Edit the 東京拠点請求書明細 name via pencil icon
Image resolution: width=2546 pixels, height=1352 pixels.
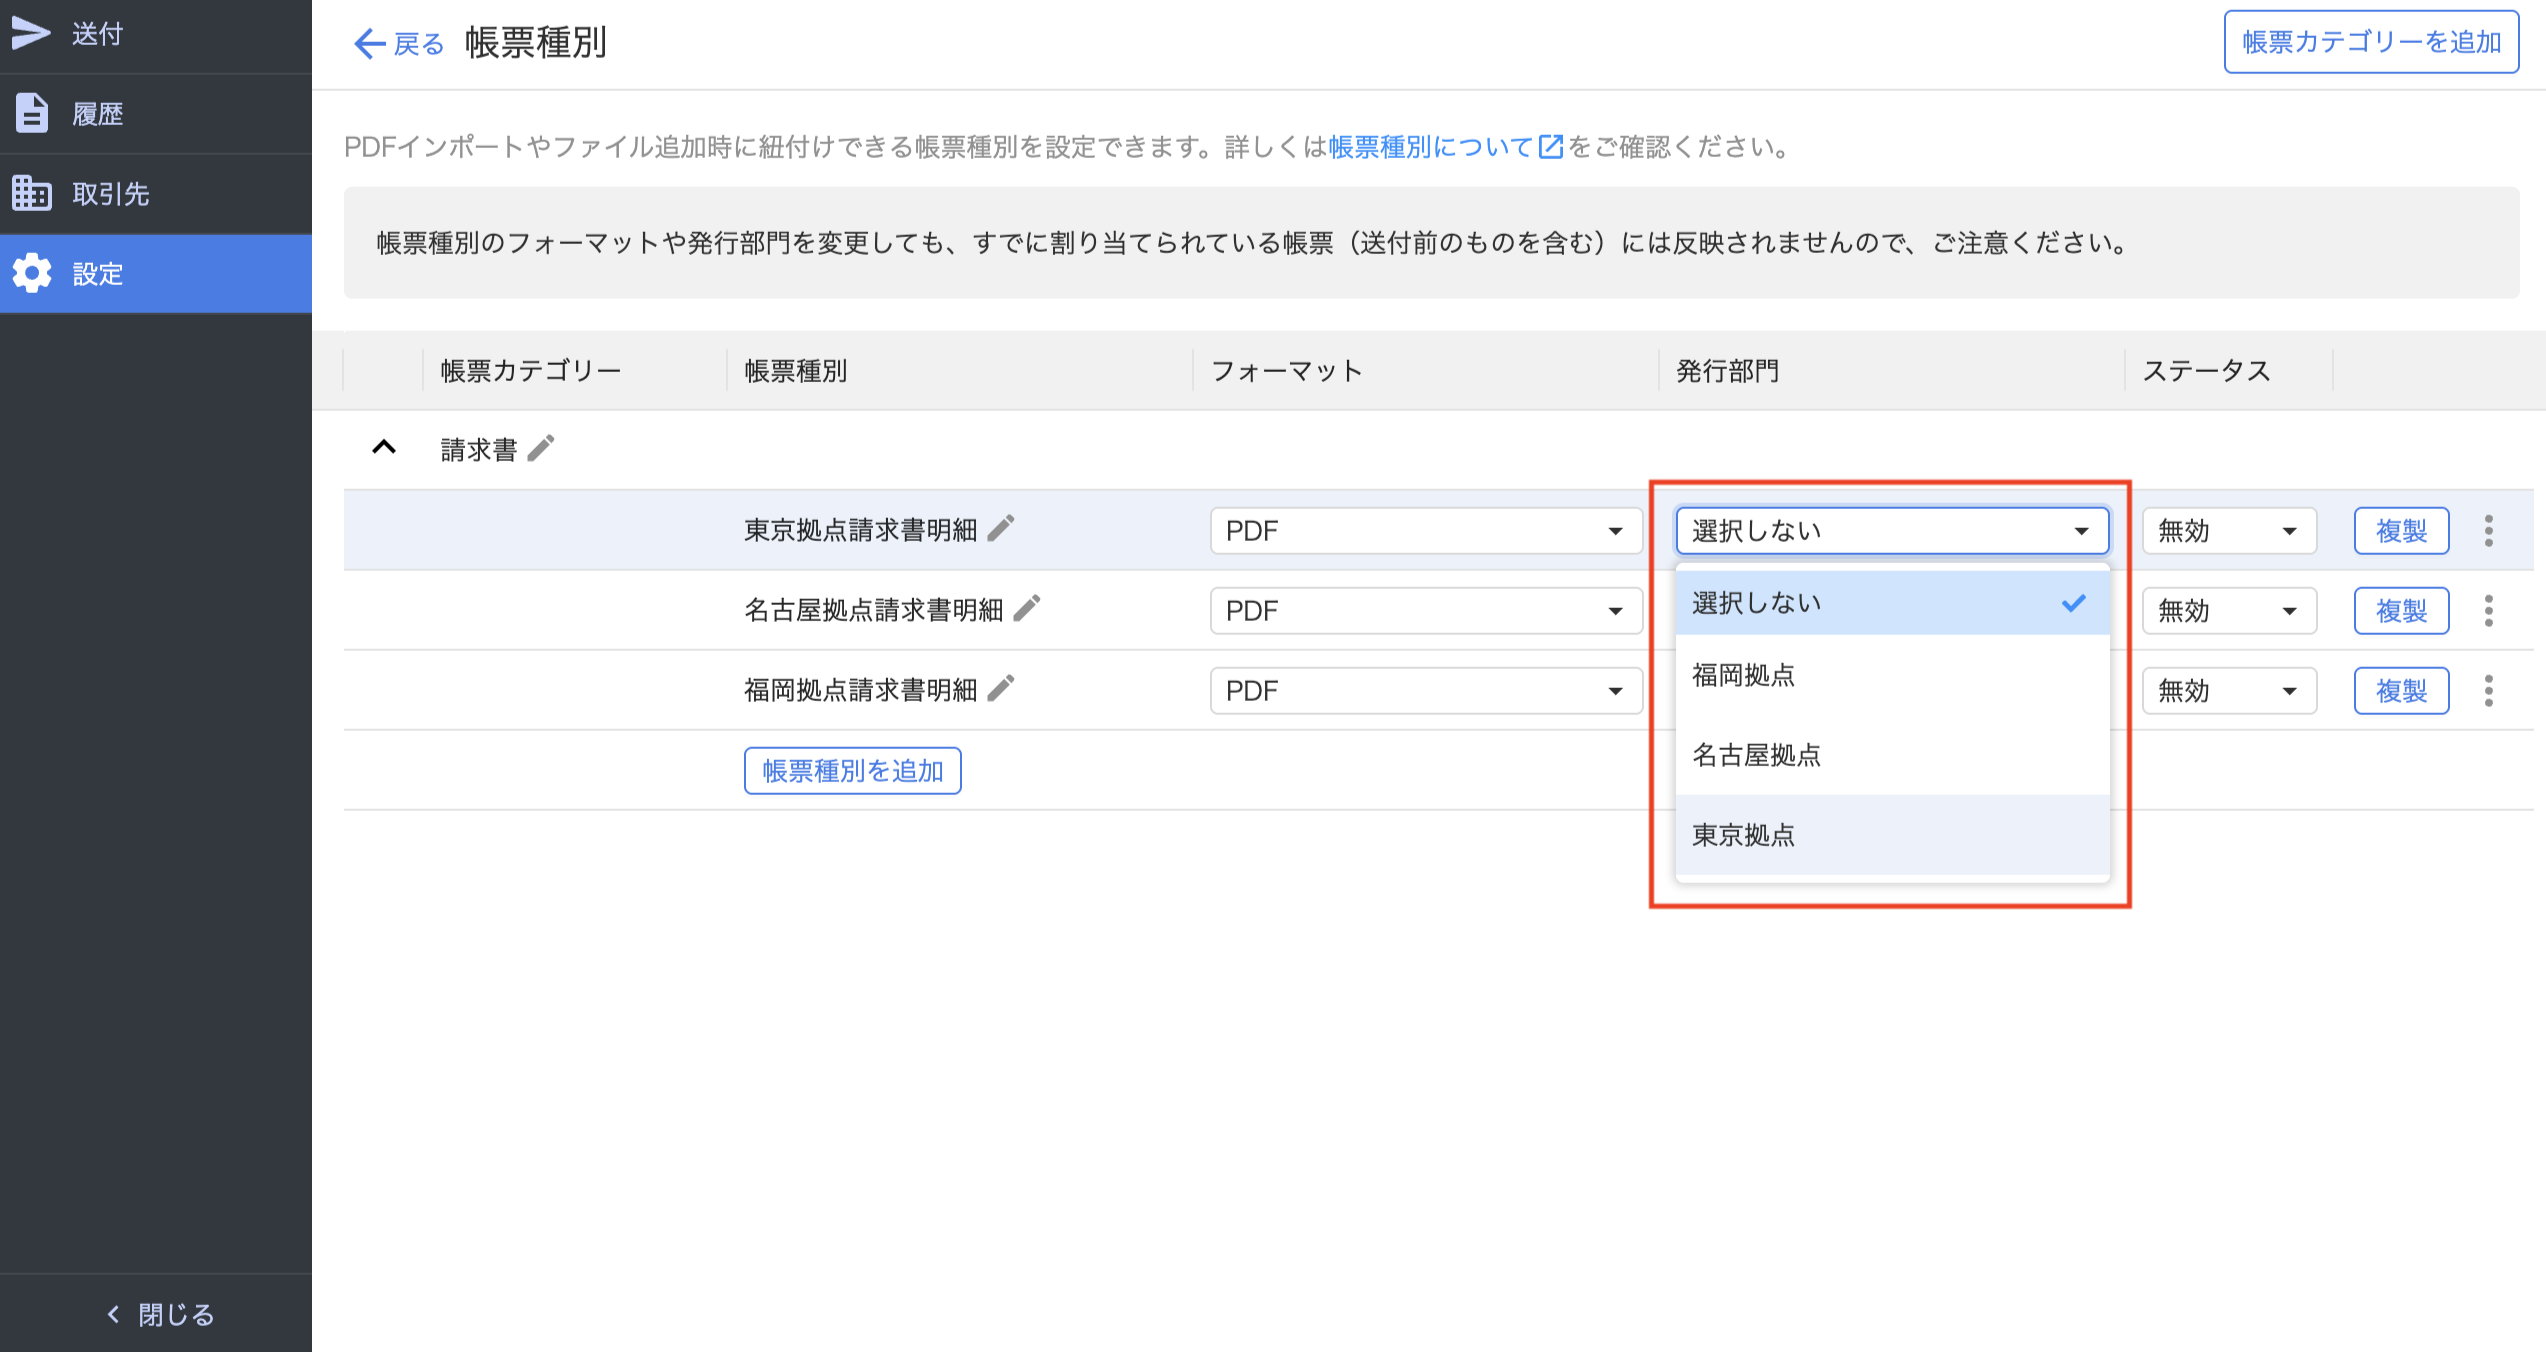click(x=1001, y=528)
